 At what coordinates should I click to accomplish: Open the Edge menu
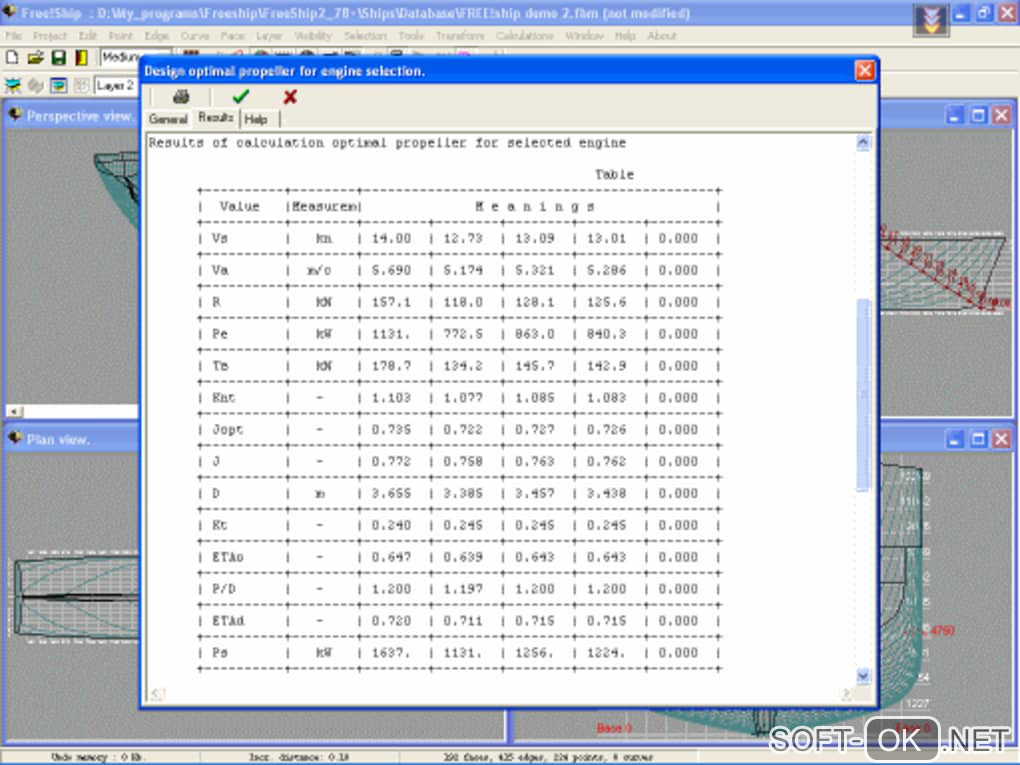click(156, 36)
